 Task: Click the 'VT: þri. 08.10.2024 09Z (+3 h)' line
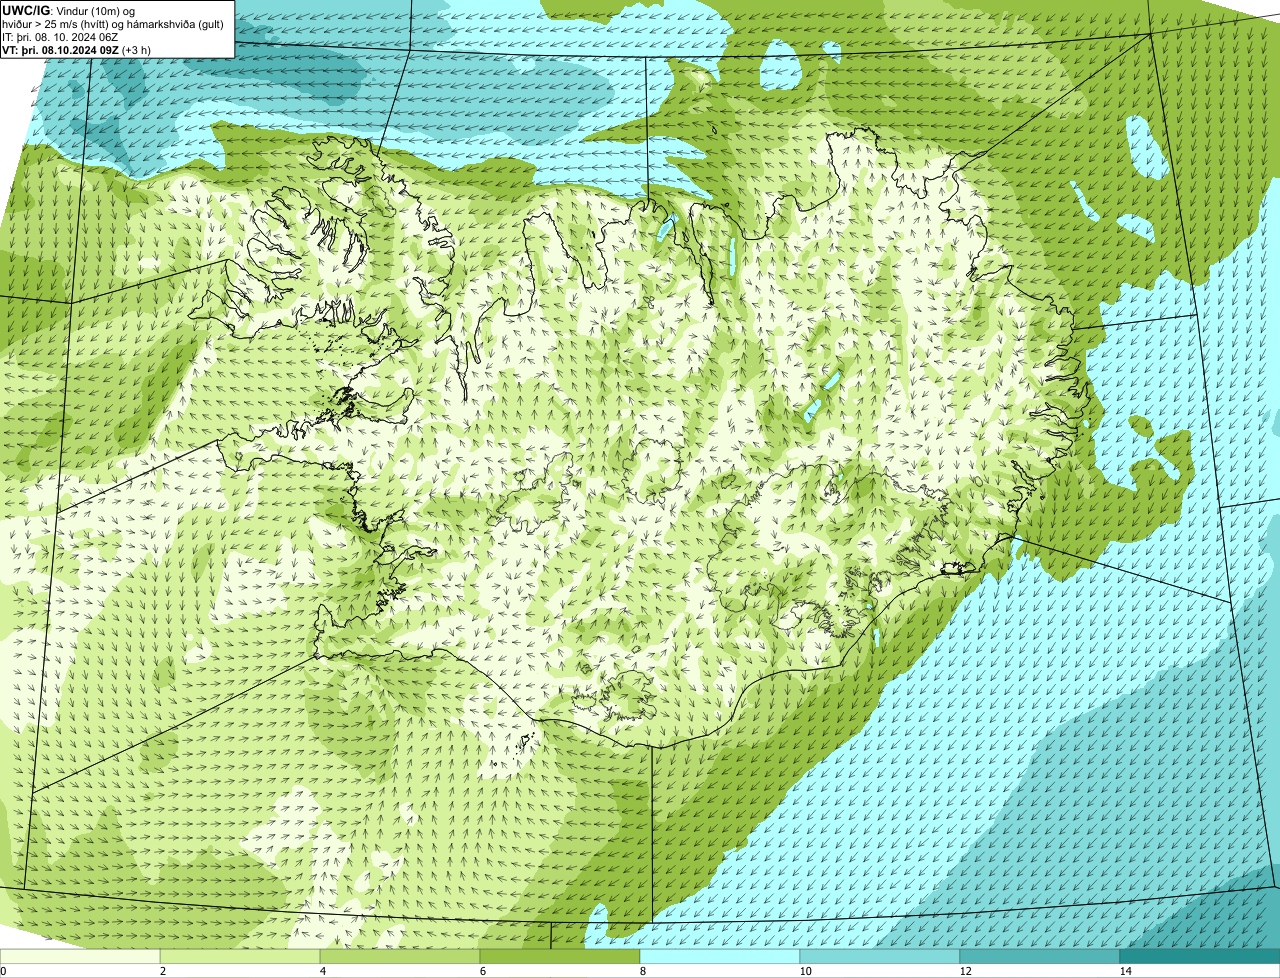(77, 50)
